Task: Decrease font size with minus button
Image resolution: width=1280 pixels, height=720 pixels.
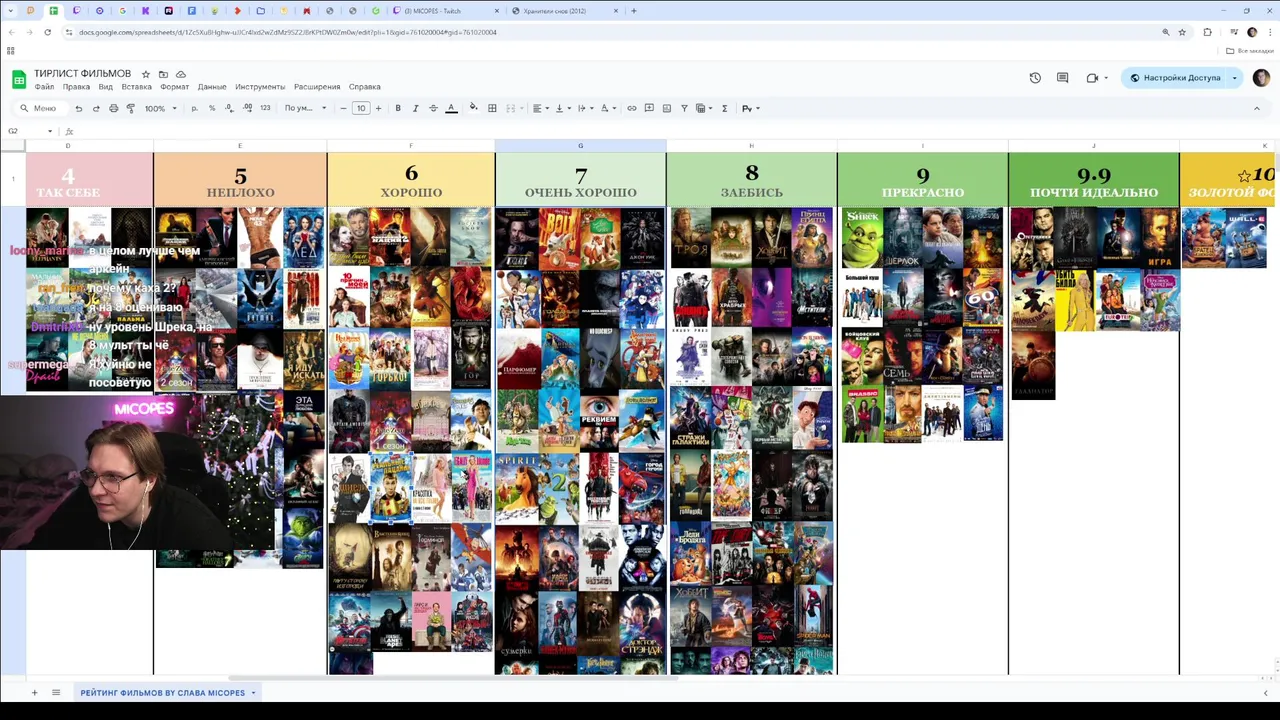Action: click(344, 108)
